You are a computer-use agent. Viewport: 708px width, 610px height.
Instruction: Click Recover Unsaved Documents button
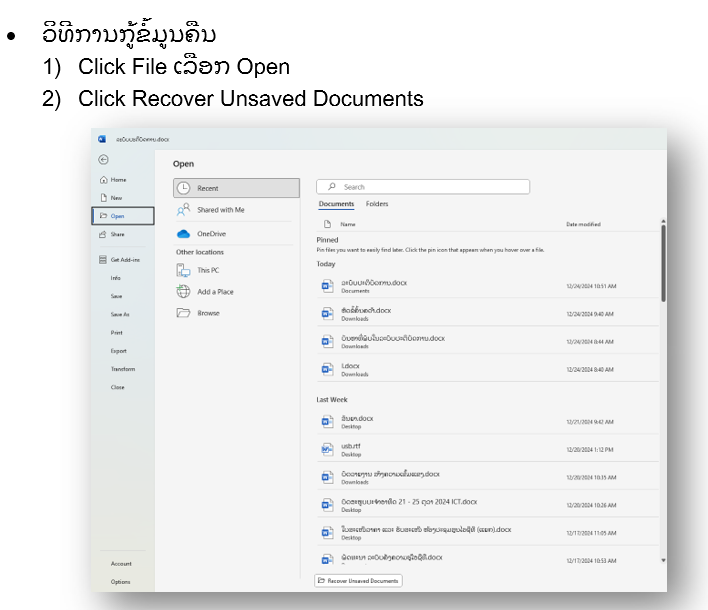pos(358,580)
